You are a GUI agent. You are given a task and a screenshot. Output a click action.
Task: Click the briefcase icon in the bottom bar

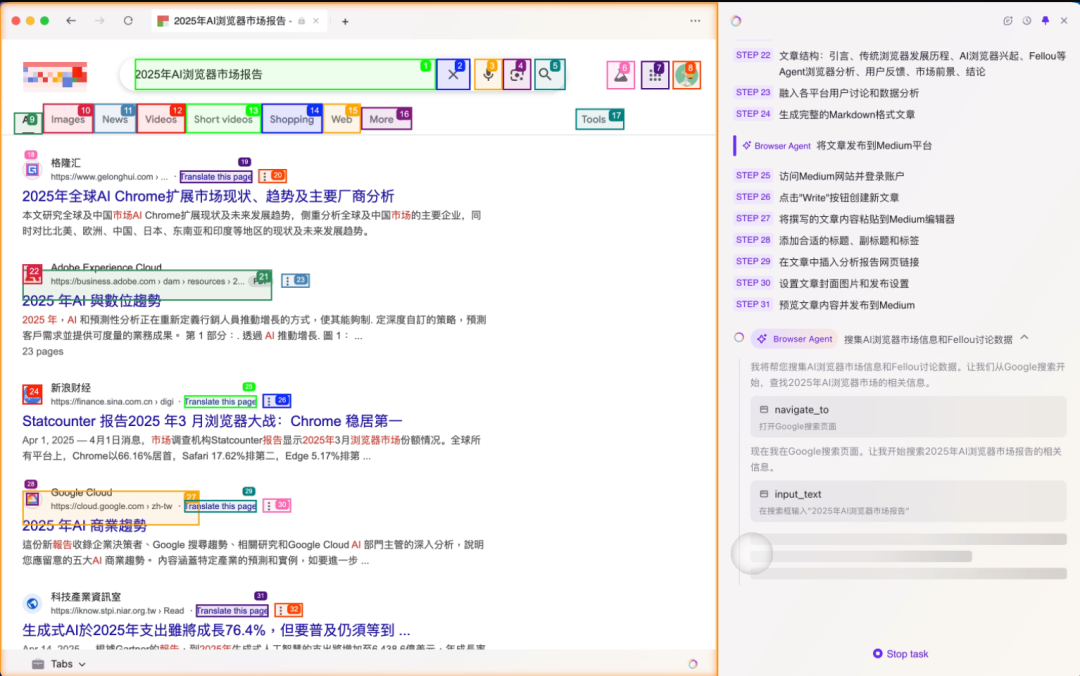(38, 664)
